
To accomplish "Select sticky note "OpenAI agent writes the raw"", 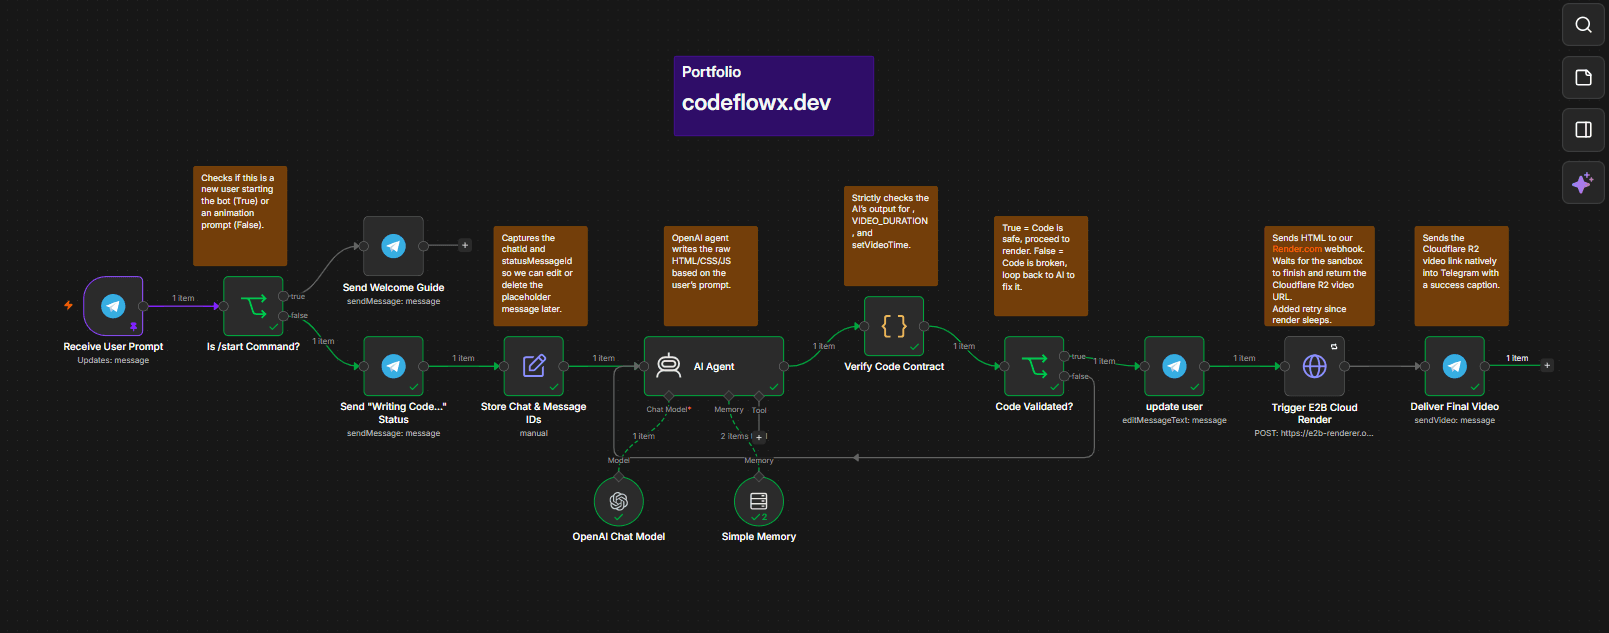I will click(x=711, y=276).
